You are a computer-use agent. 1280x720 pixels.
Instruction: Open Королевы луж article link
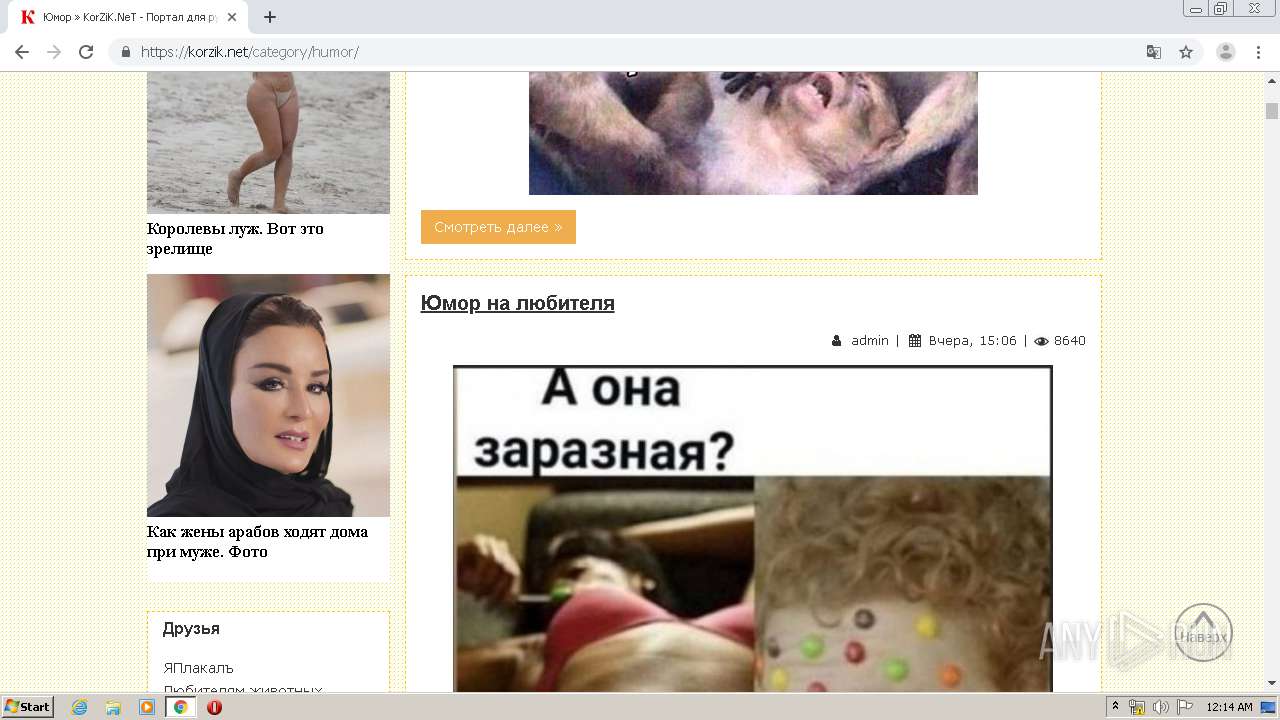click(x=235, y=238)
